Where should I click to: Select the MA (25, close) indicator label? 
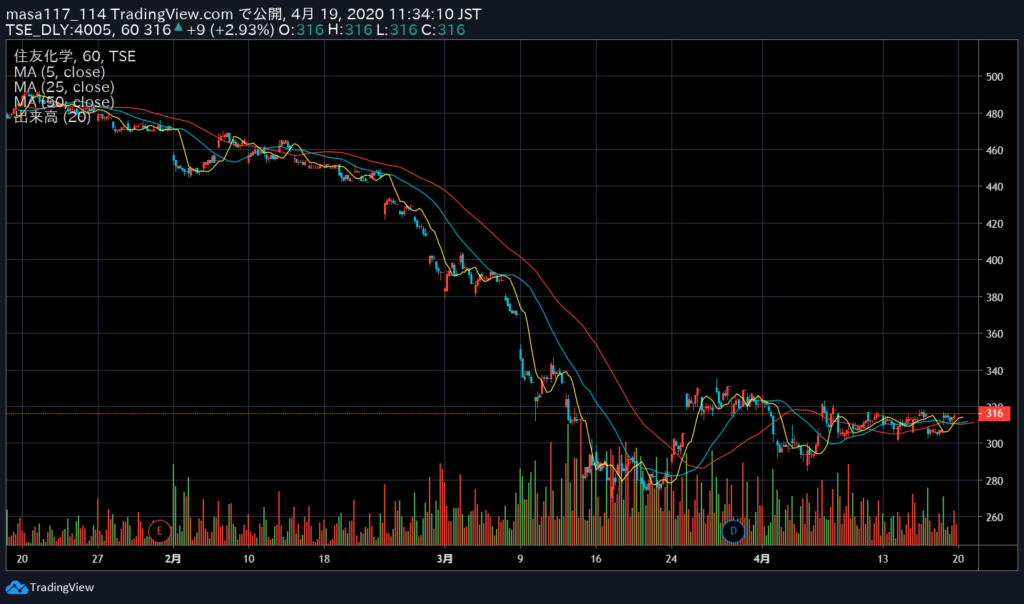point(64,87)
